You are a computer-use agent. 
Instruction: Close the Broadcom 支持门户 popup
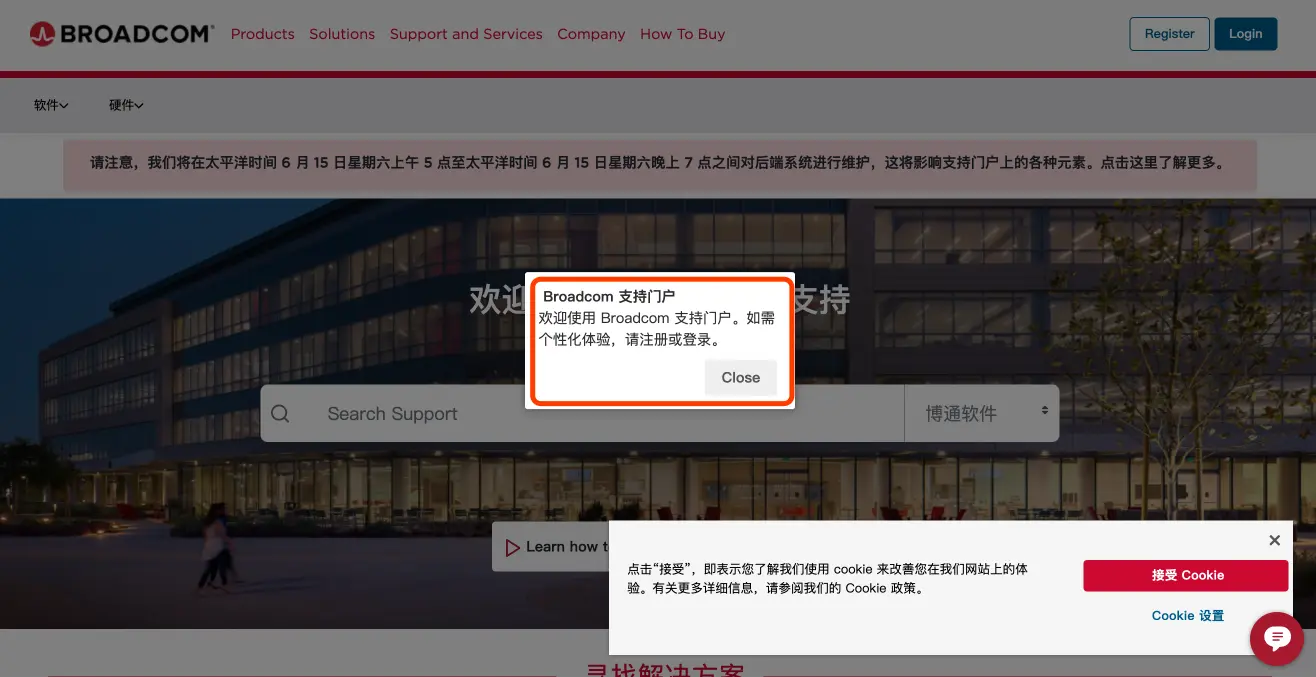pos(741,377)
